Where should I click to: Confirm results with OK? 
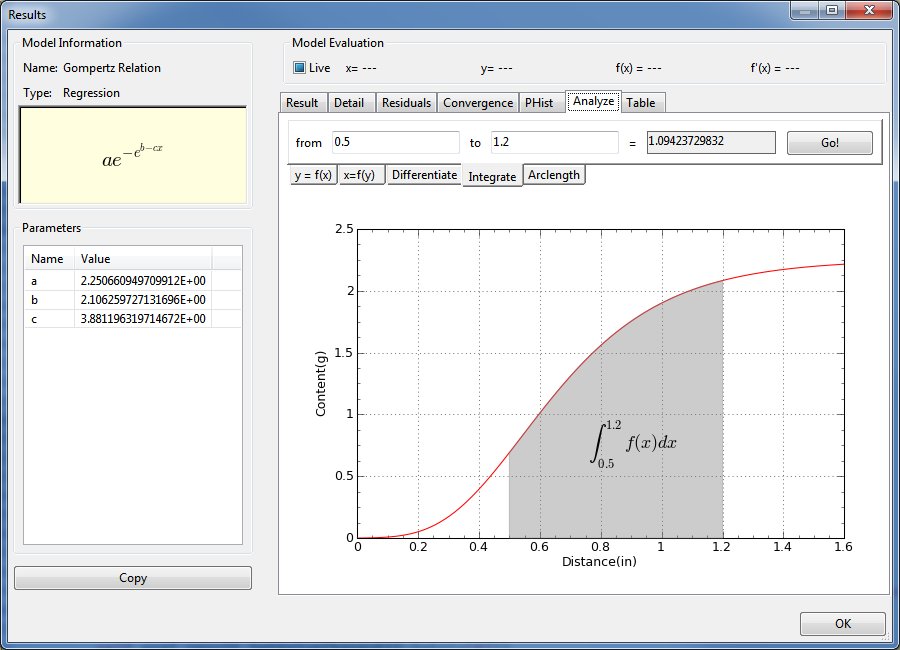pos(842,623)
